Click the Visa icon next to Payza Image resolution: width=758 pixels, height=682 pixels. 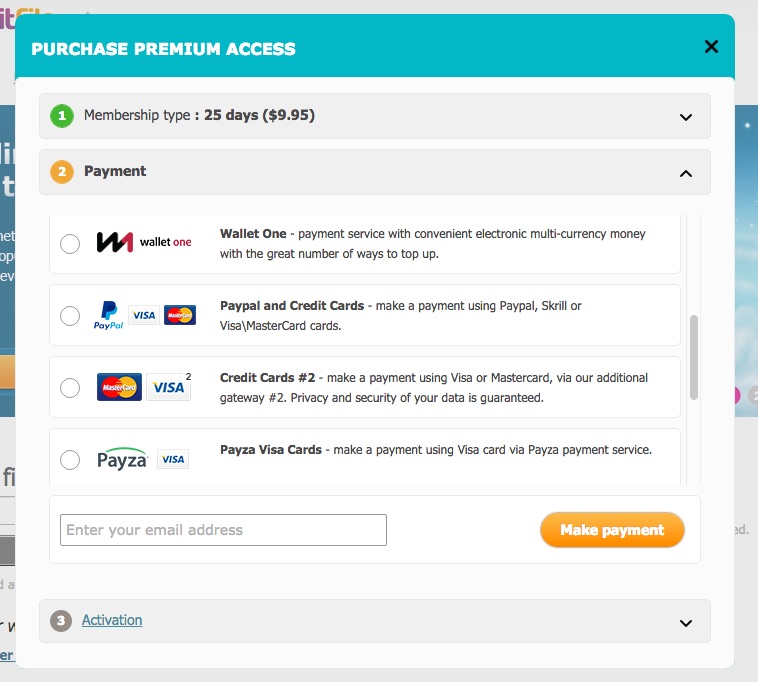(x=173, y=459)
